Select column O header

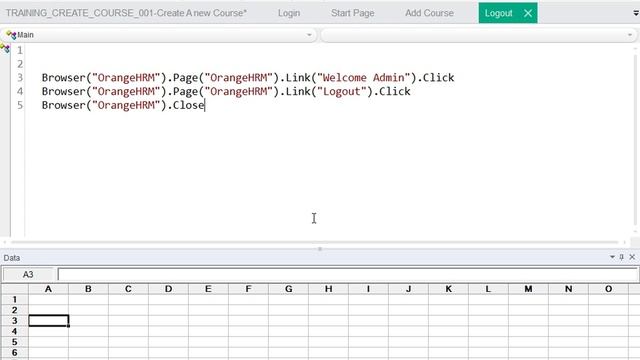click(609, 289)
